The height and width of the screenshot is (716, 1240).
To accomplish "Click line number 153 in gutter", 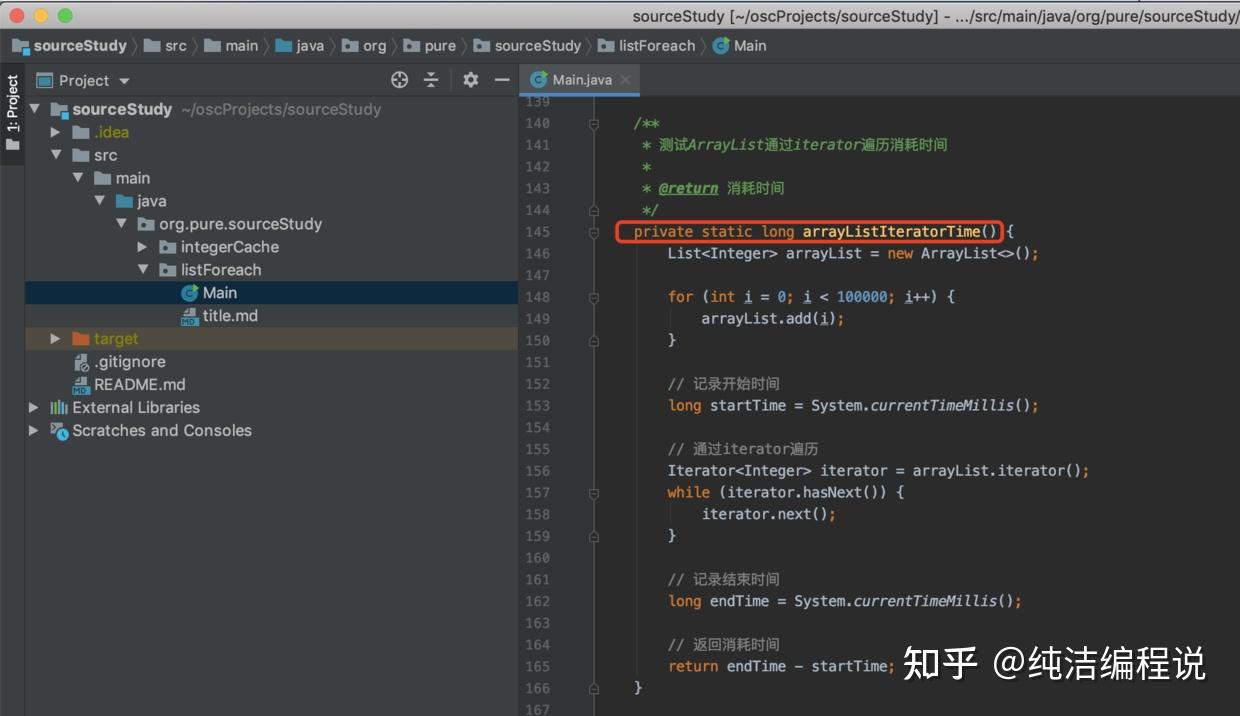I will click(x=537, y=406).
